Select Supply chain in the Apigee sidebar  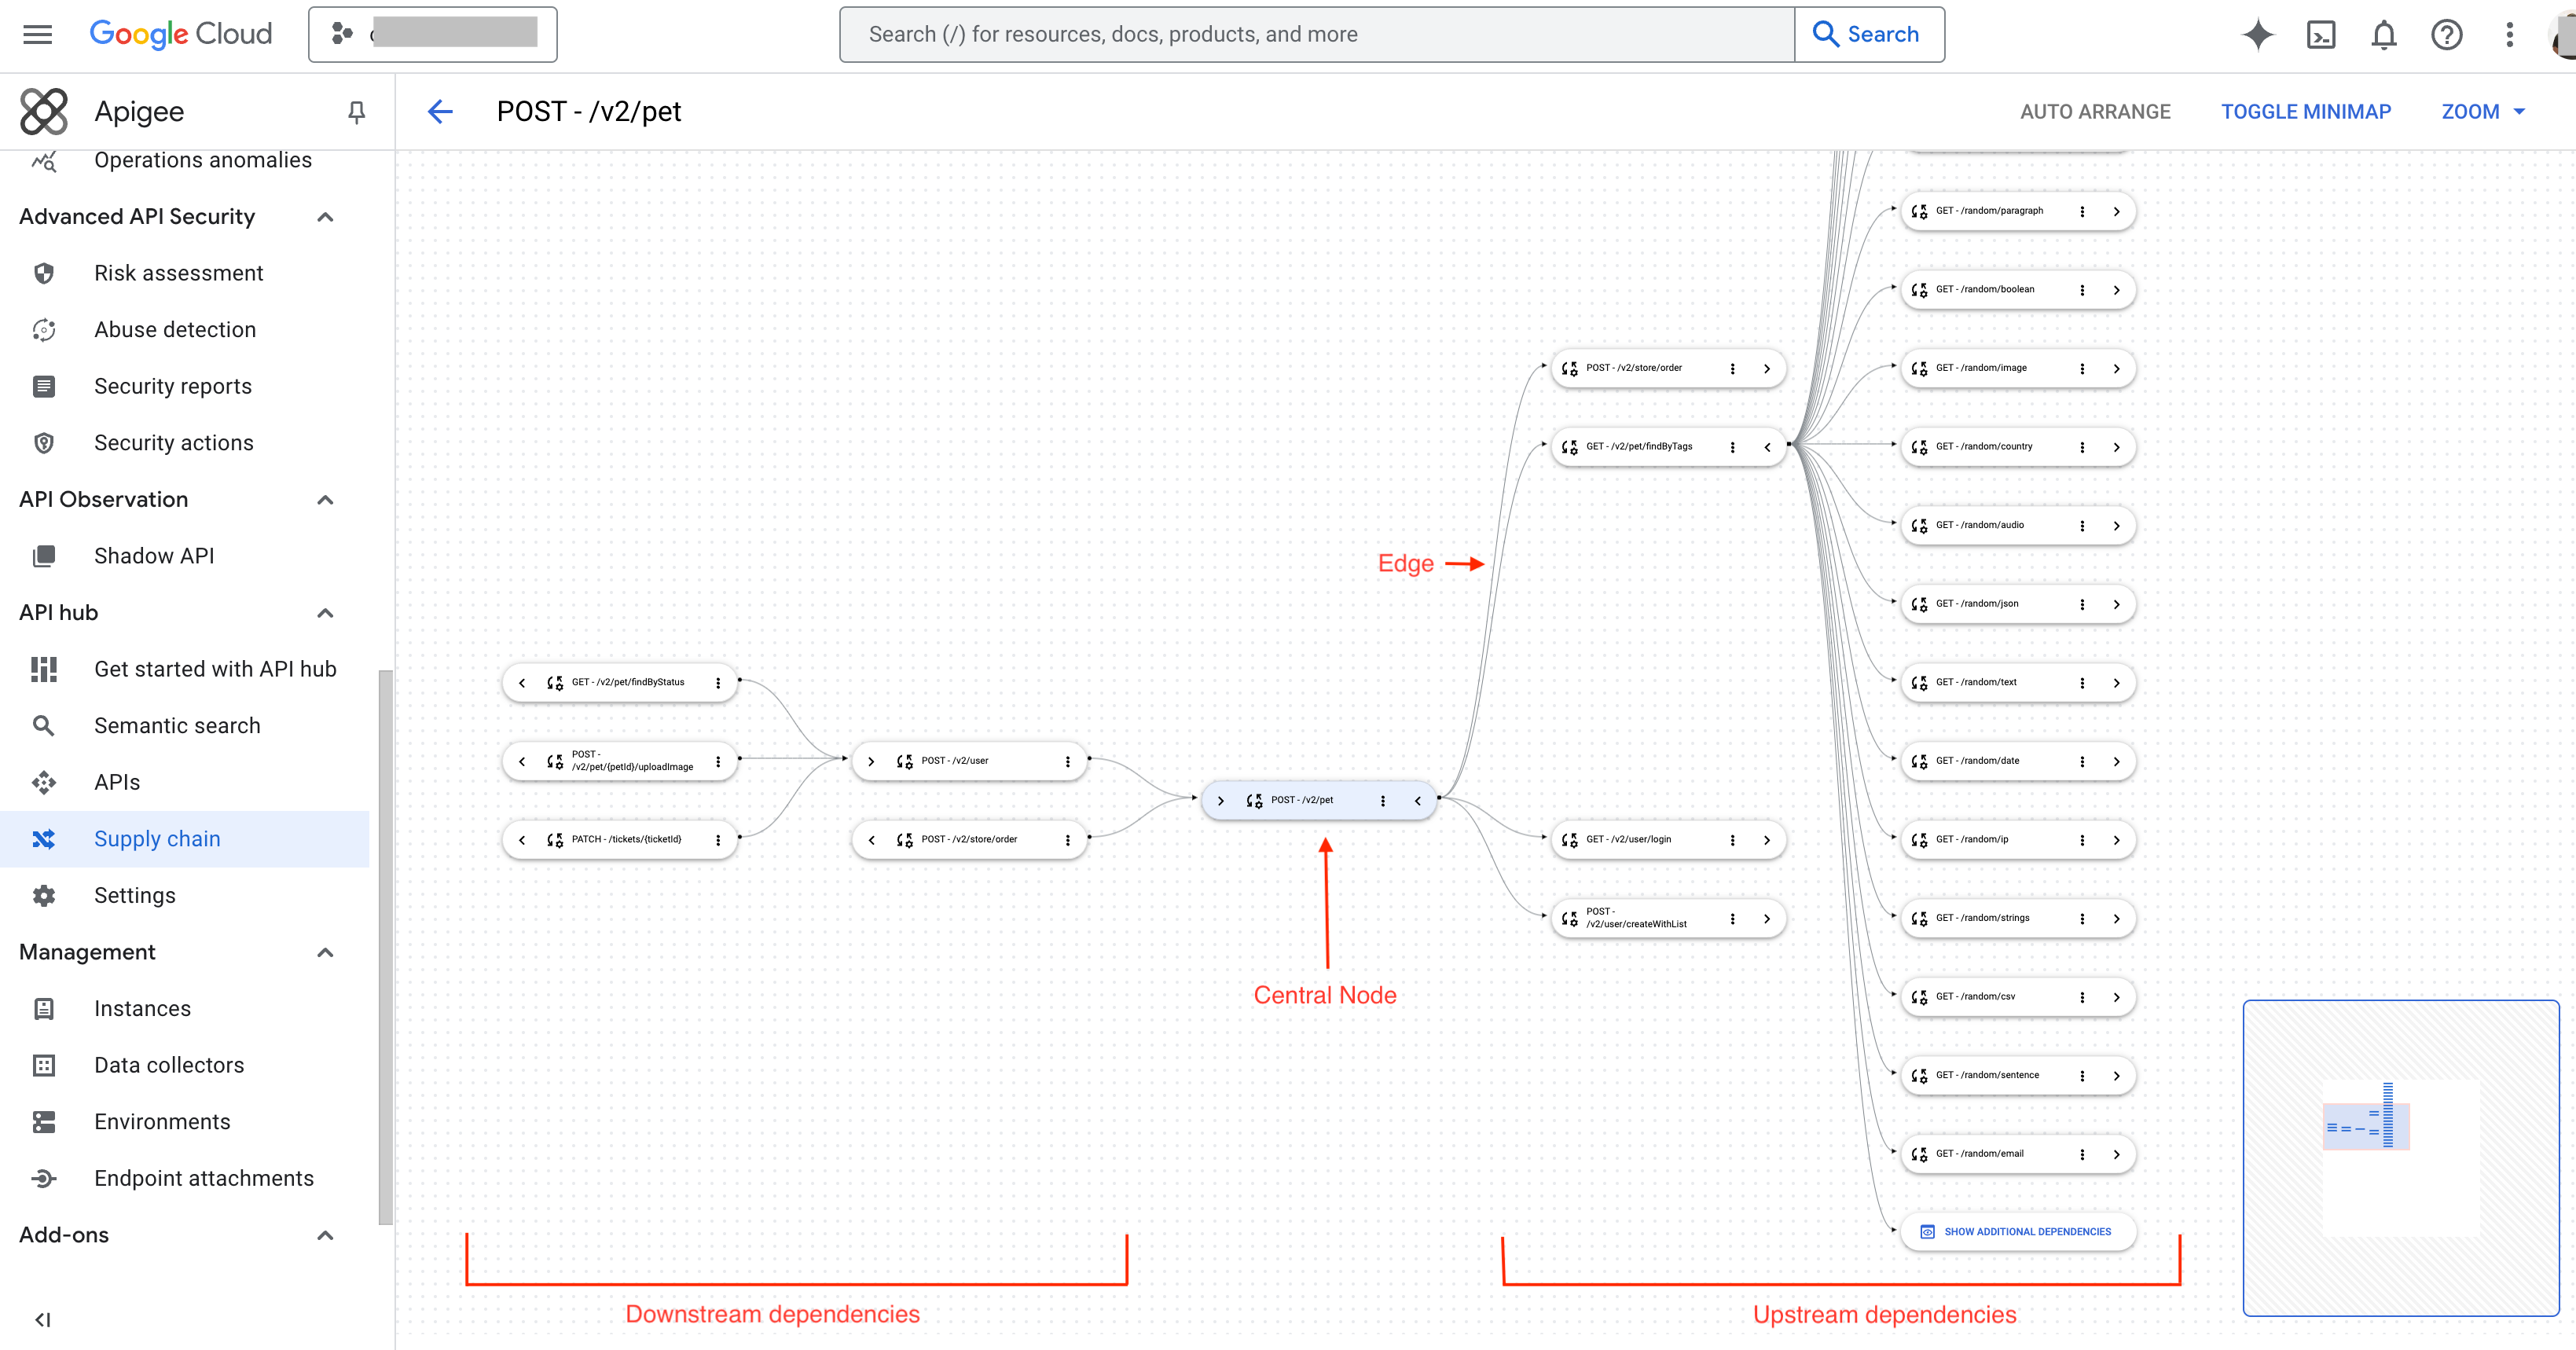click(x=157, y=839)
